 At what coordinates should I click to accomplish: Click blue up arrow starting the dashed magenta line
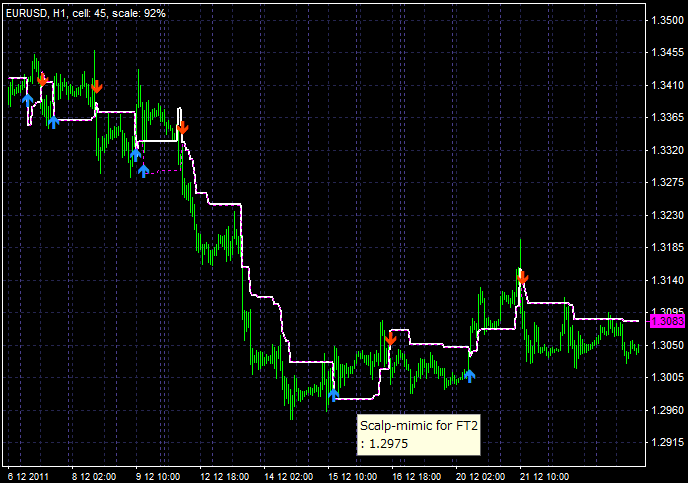(x=143, y=170)
